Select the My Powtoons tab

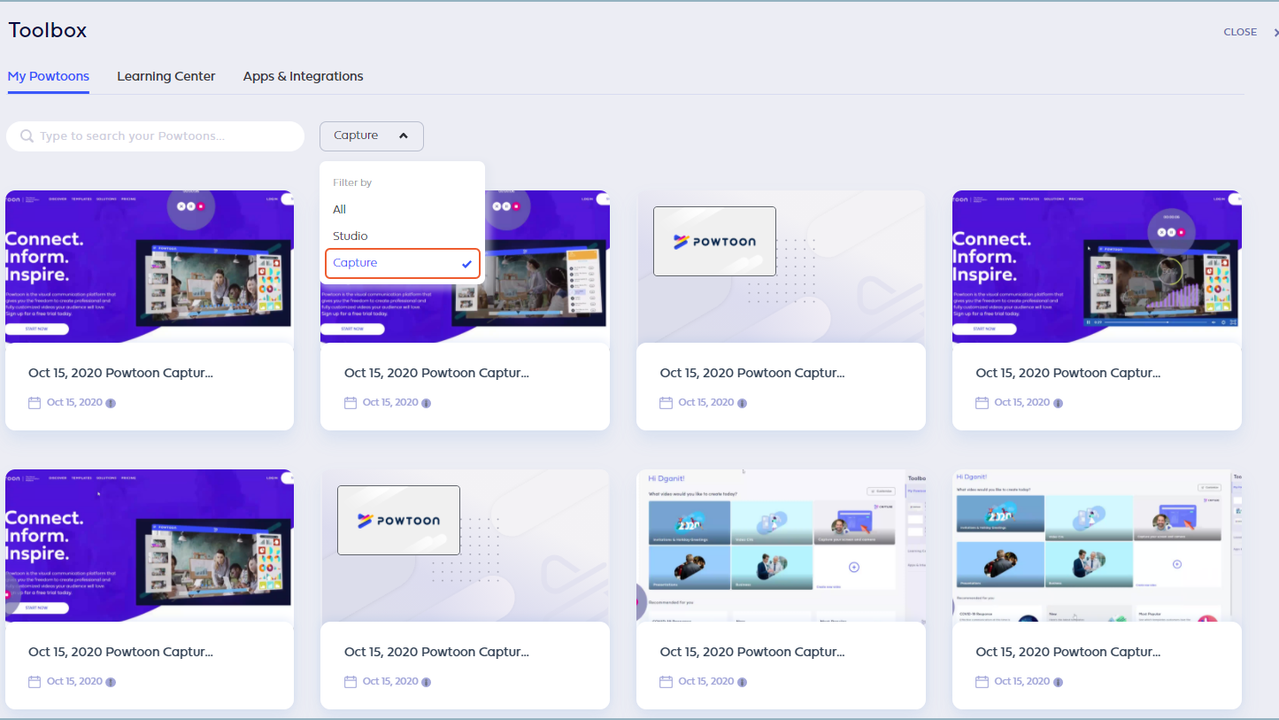click(x=48, y=76)
